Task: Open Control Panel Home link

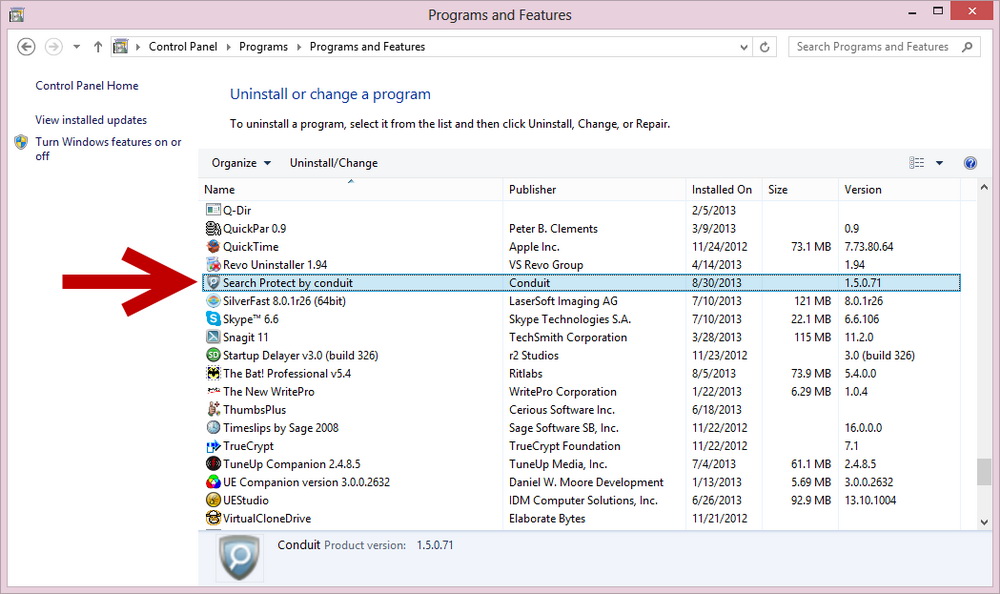Action: coord(87,85)
